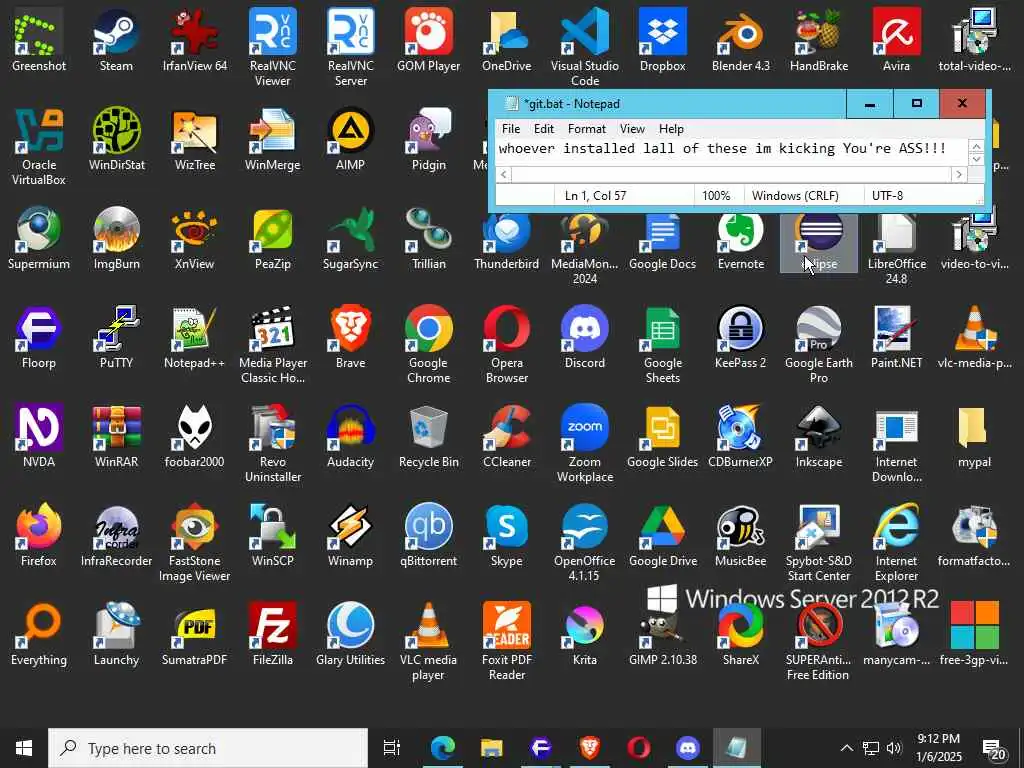Open the notification center
This screenshot has width=1024, height=768.
click(x=995, y=748)
